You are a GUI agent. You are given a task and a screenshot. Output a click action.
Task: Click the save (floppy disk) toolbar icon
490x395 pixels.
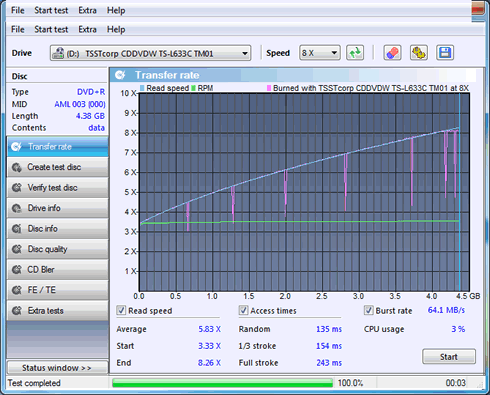pos(445,53)
